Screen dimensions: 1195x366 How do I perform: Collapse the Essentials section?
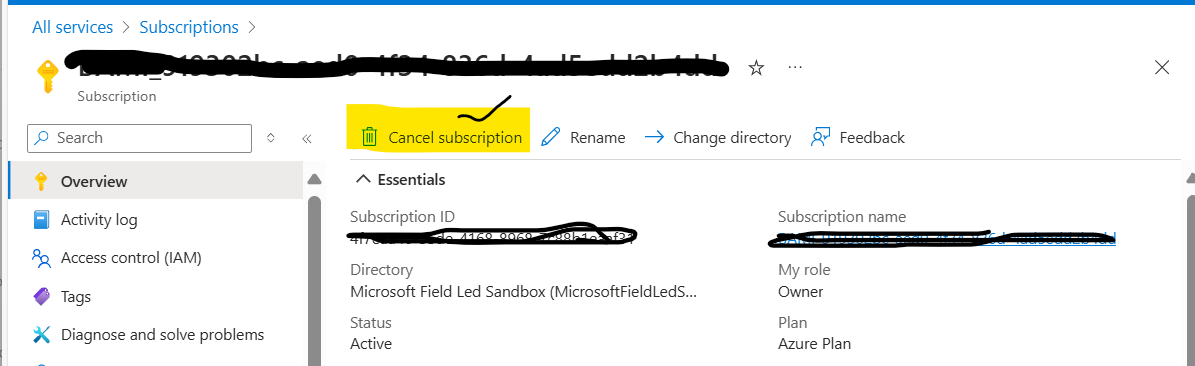pyautogui.click(x=363, y=180)
